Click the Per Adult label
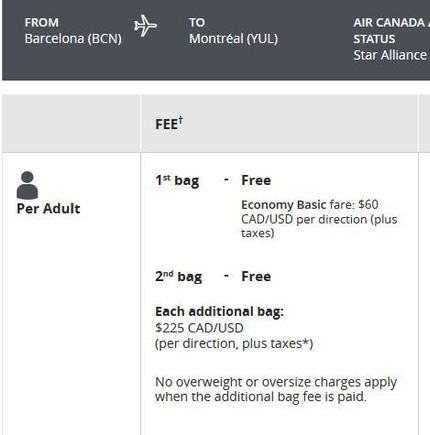This screenshot has width=430, height=435. coord(48,209)
